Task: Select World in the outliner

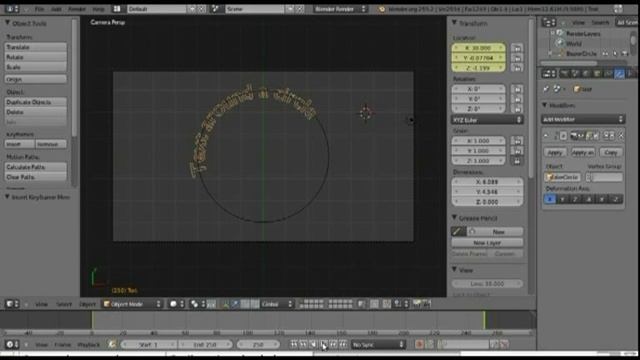Action: (x=573, y=44)
